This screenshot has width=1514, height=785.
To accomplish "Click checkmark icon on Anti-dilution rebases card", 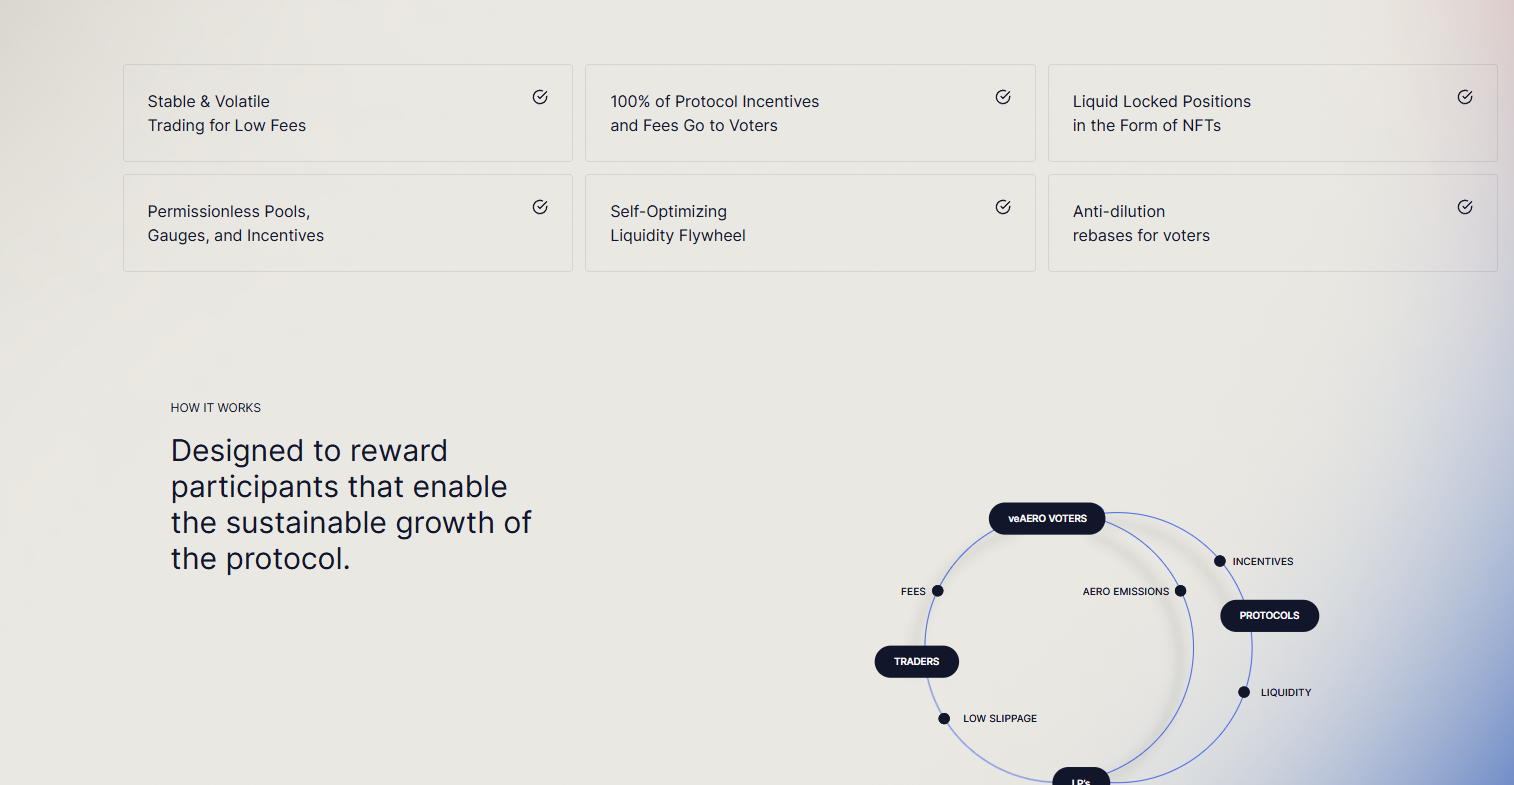I will coord(1465,207).
